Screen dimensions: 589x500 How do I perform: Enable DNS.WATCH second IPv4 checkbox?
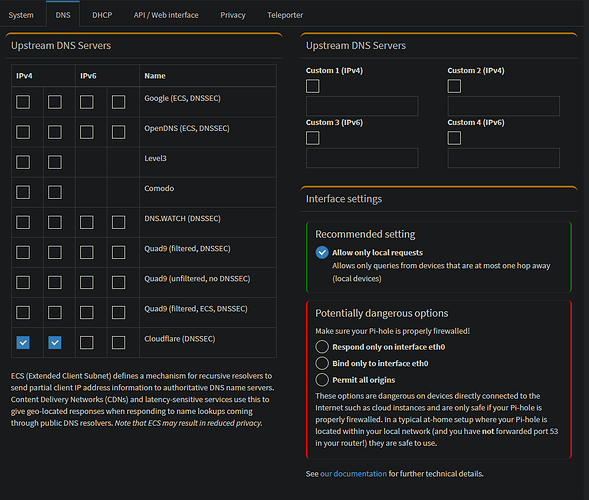55,222
